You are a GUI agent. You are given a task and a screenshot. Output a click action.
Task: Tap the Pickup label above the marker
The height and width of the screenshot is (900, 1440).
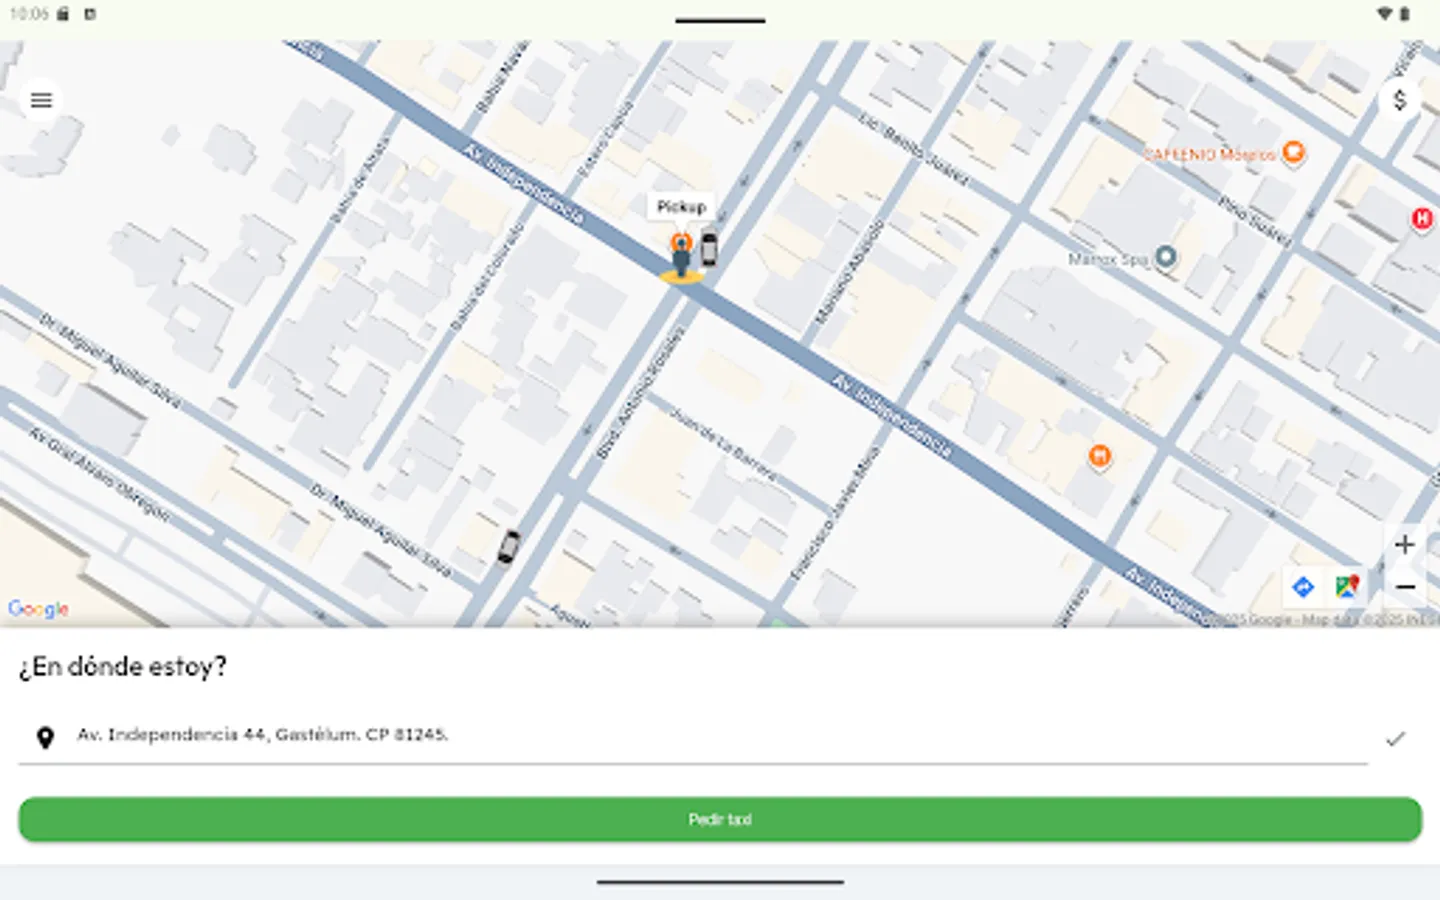[x=682, y=207]
